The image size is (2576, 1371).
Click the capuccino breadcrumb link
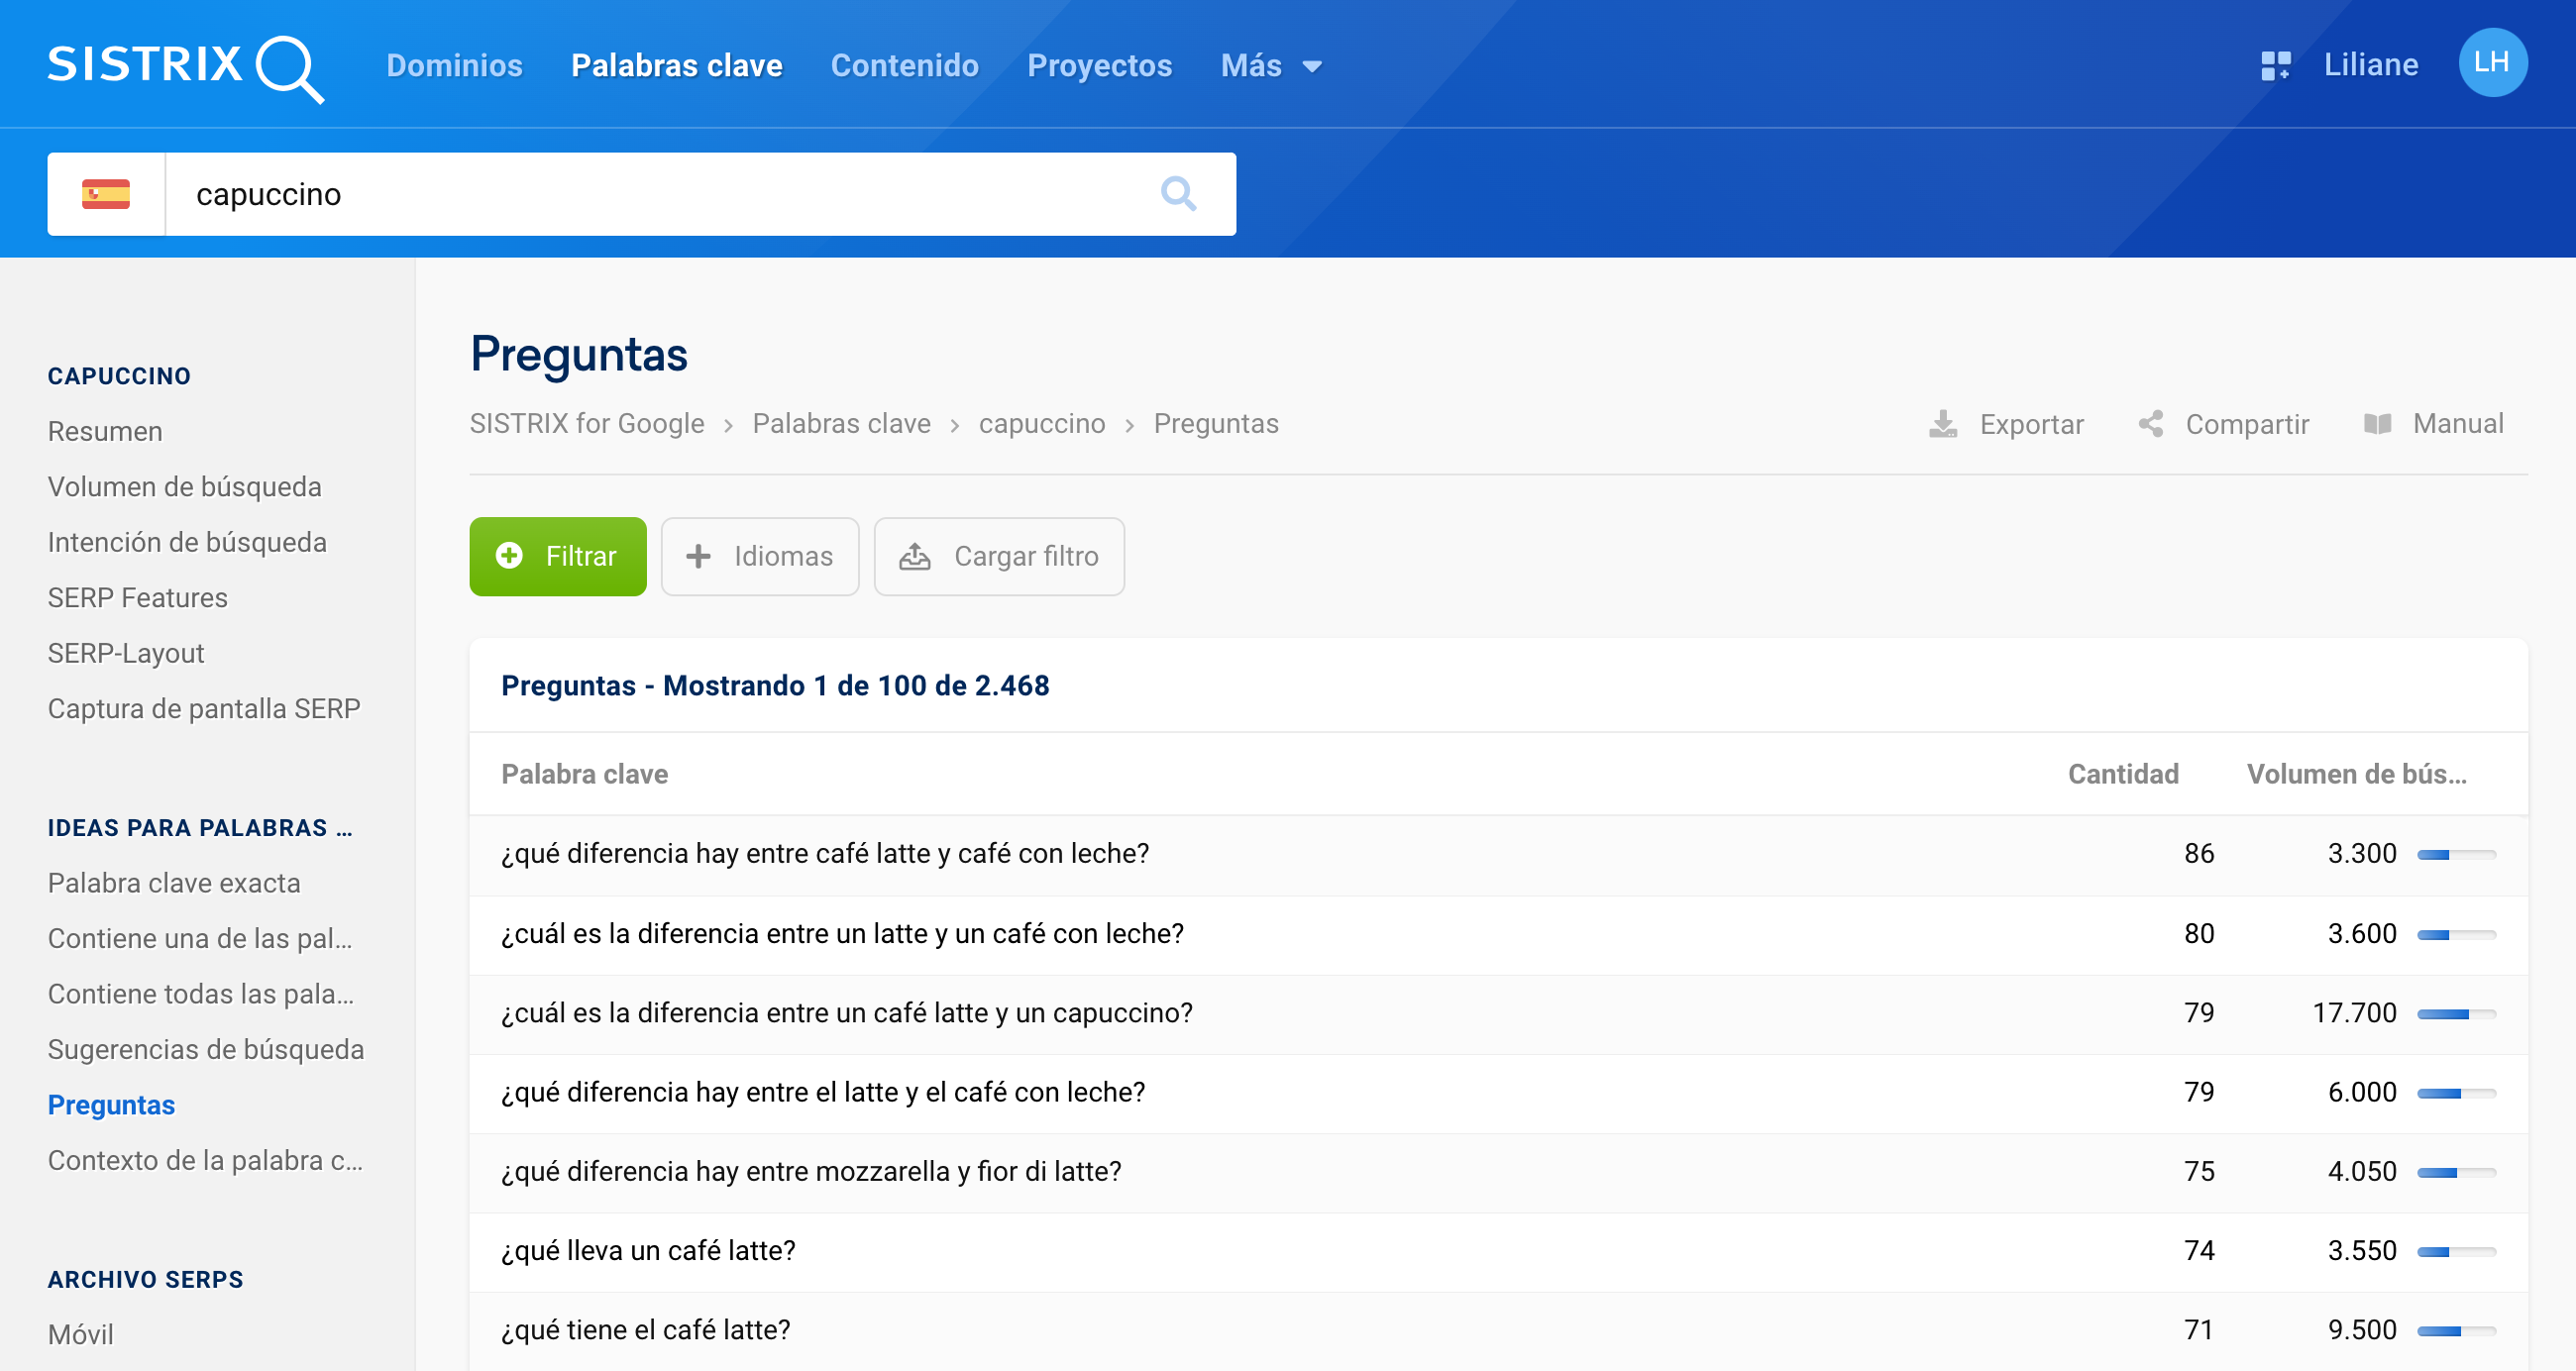click(x=1041, y=424)
